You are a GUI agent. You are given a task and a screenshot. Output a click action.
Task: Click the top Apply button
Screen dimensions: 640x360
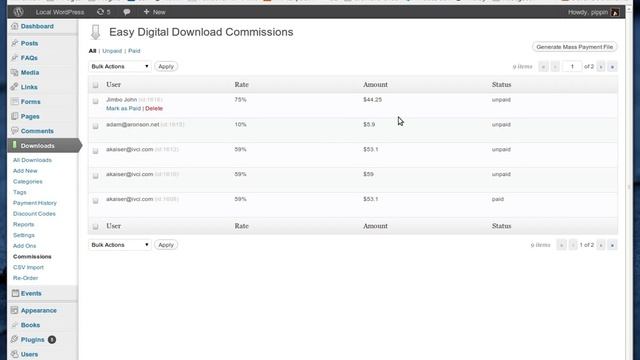[x=166, y=67]
